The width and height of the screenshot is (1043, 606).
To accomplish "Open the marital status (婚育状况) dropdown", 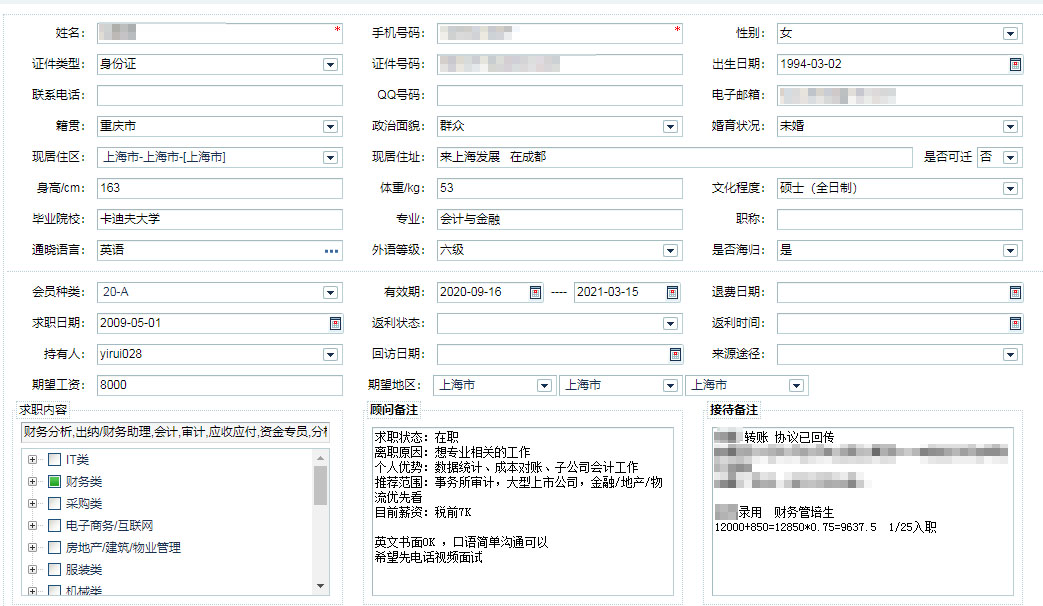I will click(x=1010, y=126).
